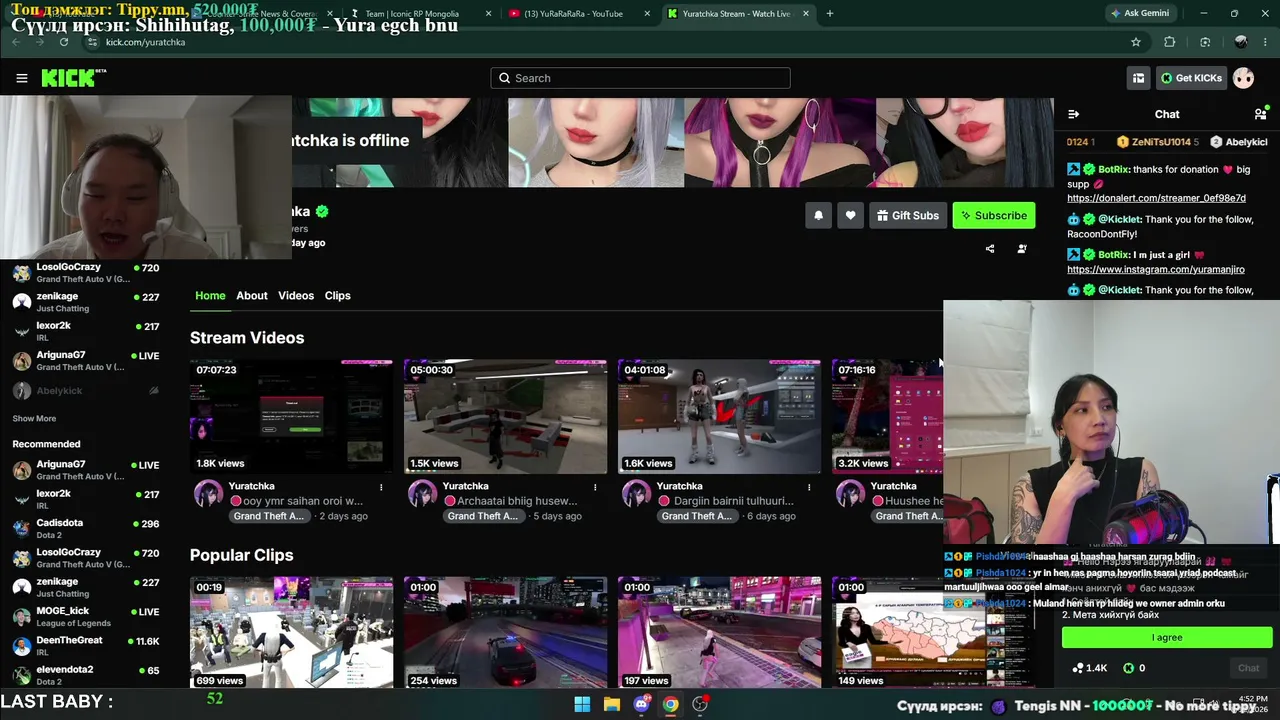Open the 07:07:23 stream video thumbnail

[x=291, y=416]
